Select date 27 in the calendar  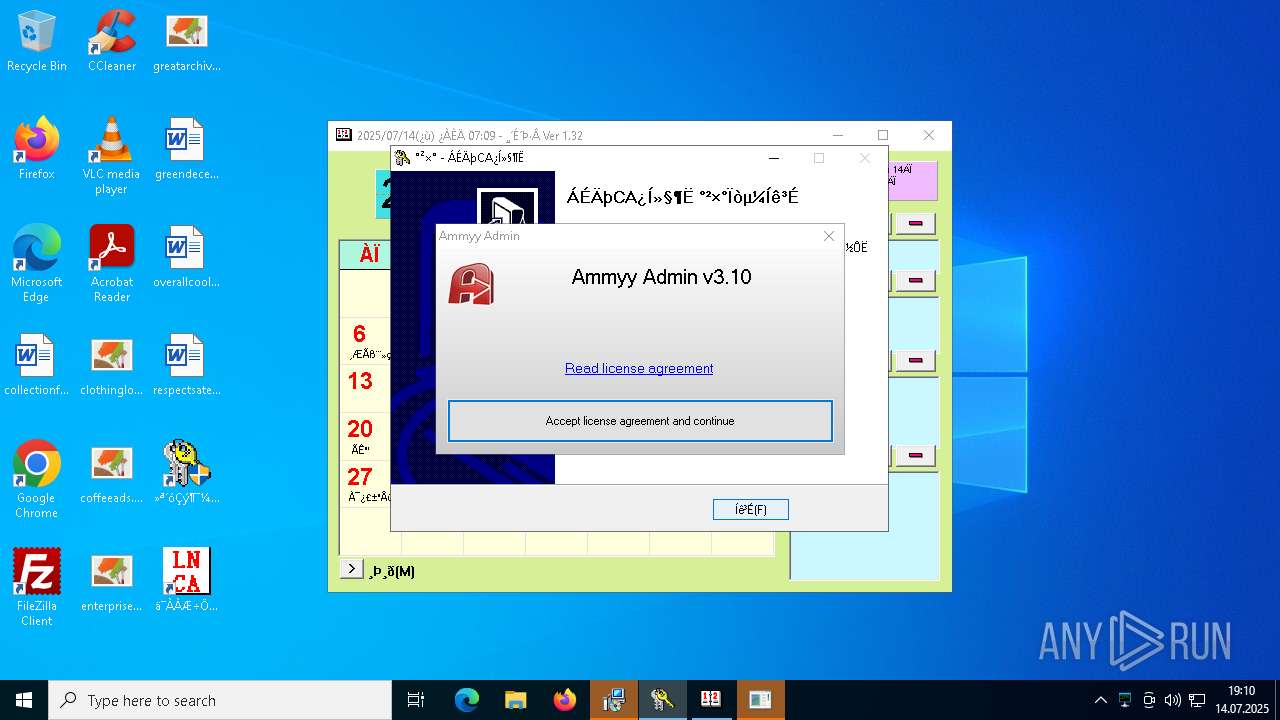(360, 477)
